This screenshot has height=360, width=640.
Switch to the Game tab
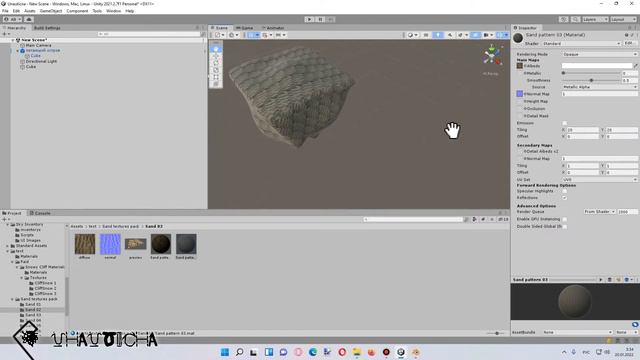point(244,28)
